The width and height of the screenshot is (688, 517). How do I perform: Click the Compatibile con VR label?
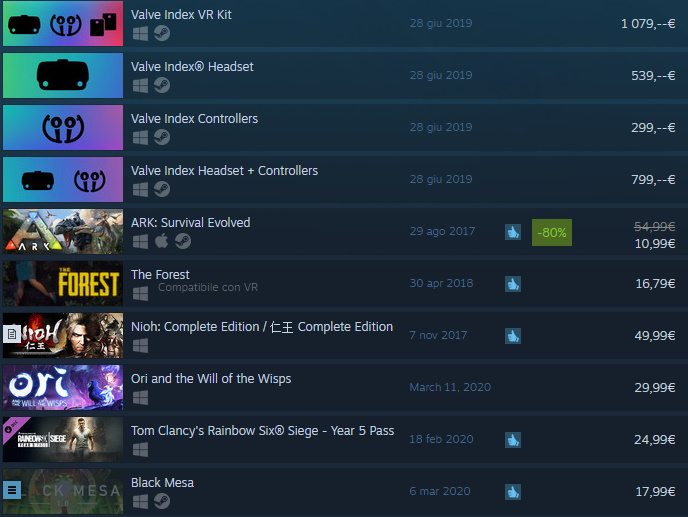tap(208, 287)
